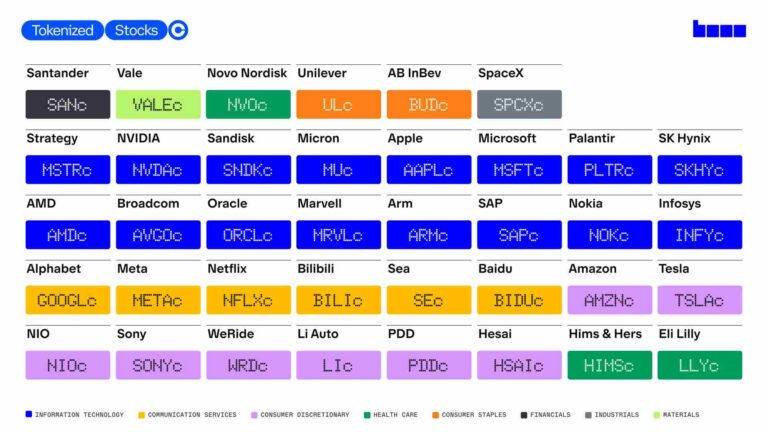This screenshot has height=432, width=768.
Task: Click the Consumer Discretionary legend label
Action: coord(305,415)
